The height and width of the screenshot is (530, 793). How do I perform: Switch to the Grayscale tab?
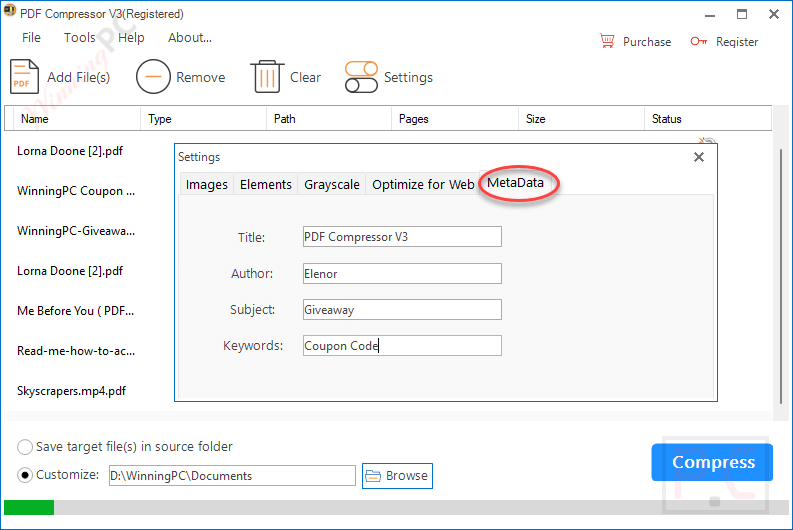332,185
